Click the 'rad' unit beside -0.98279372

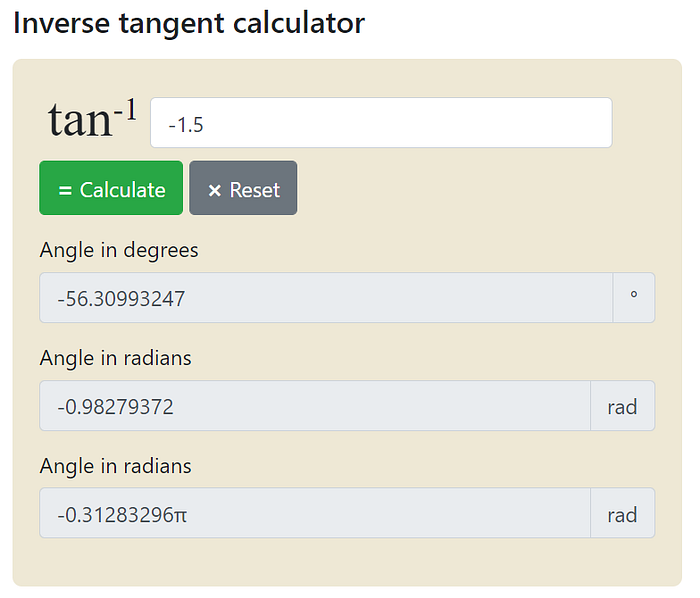tap(622, 406)
